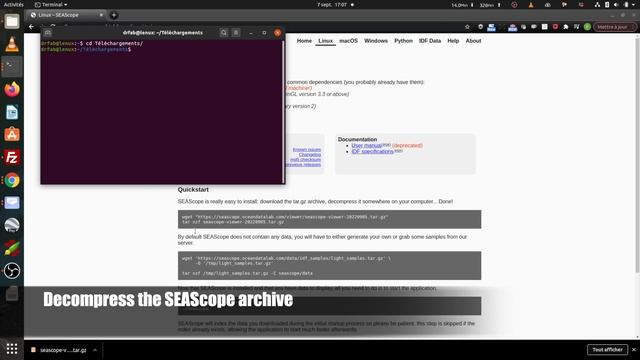Open a new terminal tab

(48, 33)
